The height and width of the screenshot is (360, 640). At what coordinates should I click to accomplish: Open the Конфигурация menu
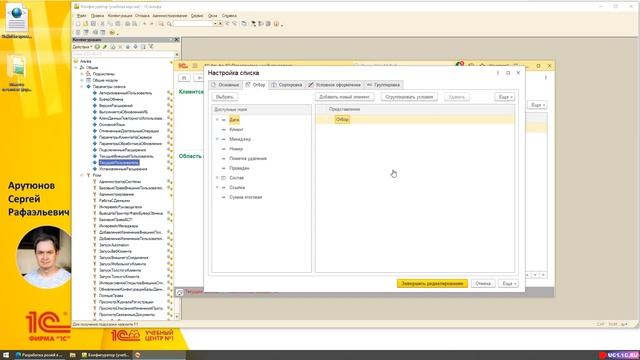[x=120, y=16]
